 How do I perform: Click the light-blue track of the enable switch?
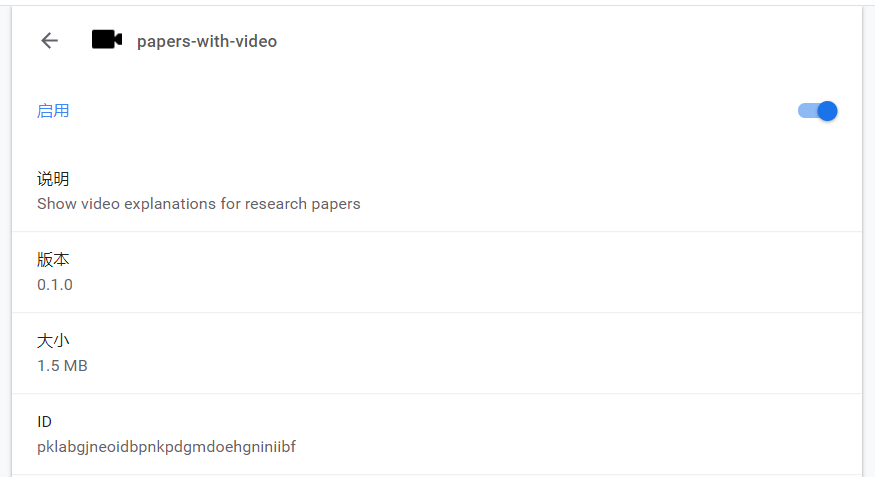(x=807, y=111)
